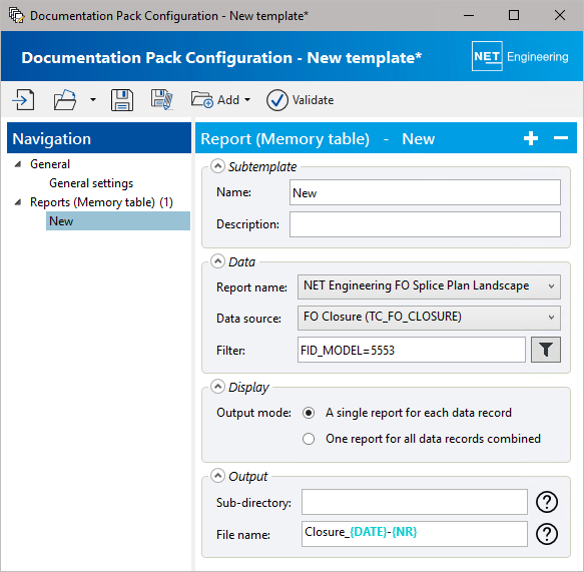Click the Description input field
Image resolution: width=584 pixels, height=572 pixels.
click(x=425, y=224)
